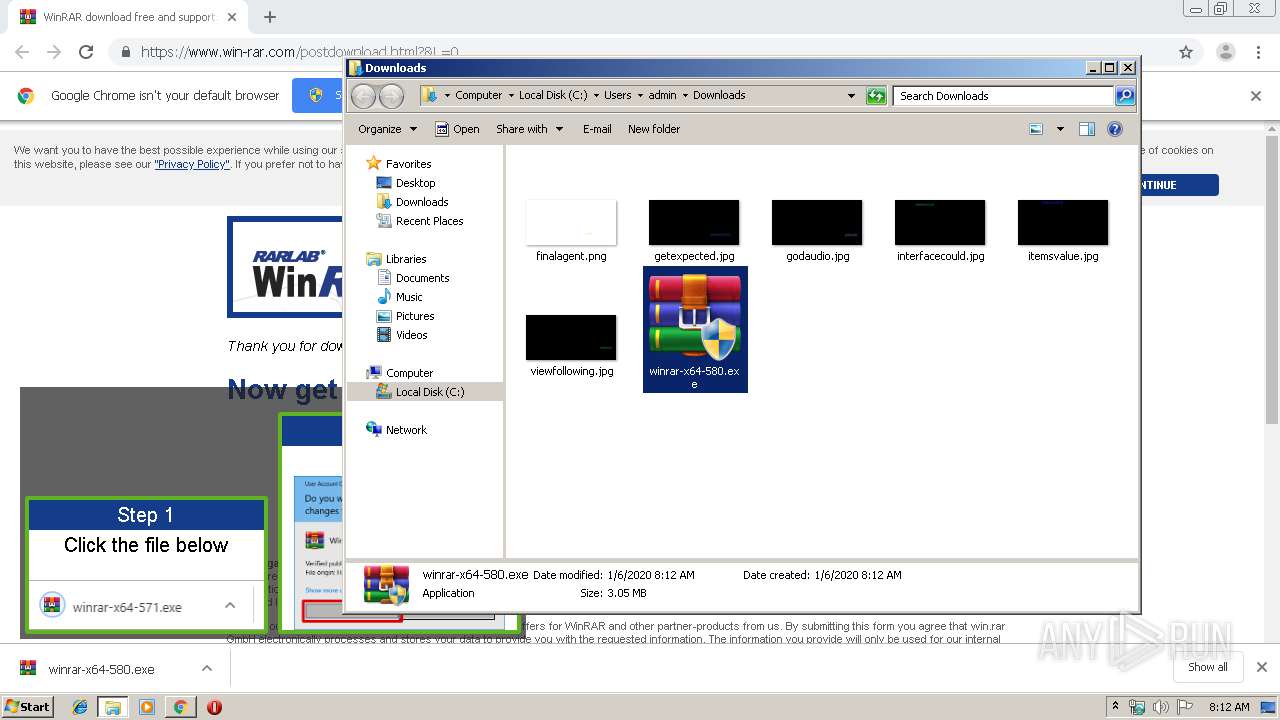The width and height of the screenshot is (1280, 720).
Task: Click Open in Explorer toolbar
Action: [457, 129]
